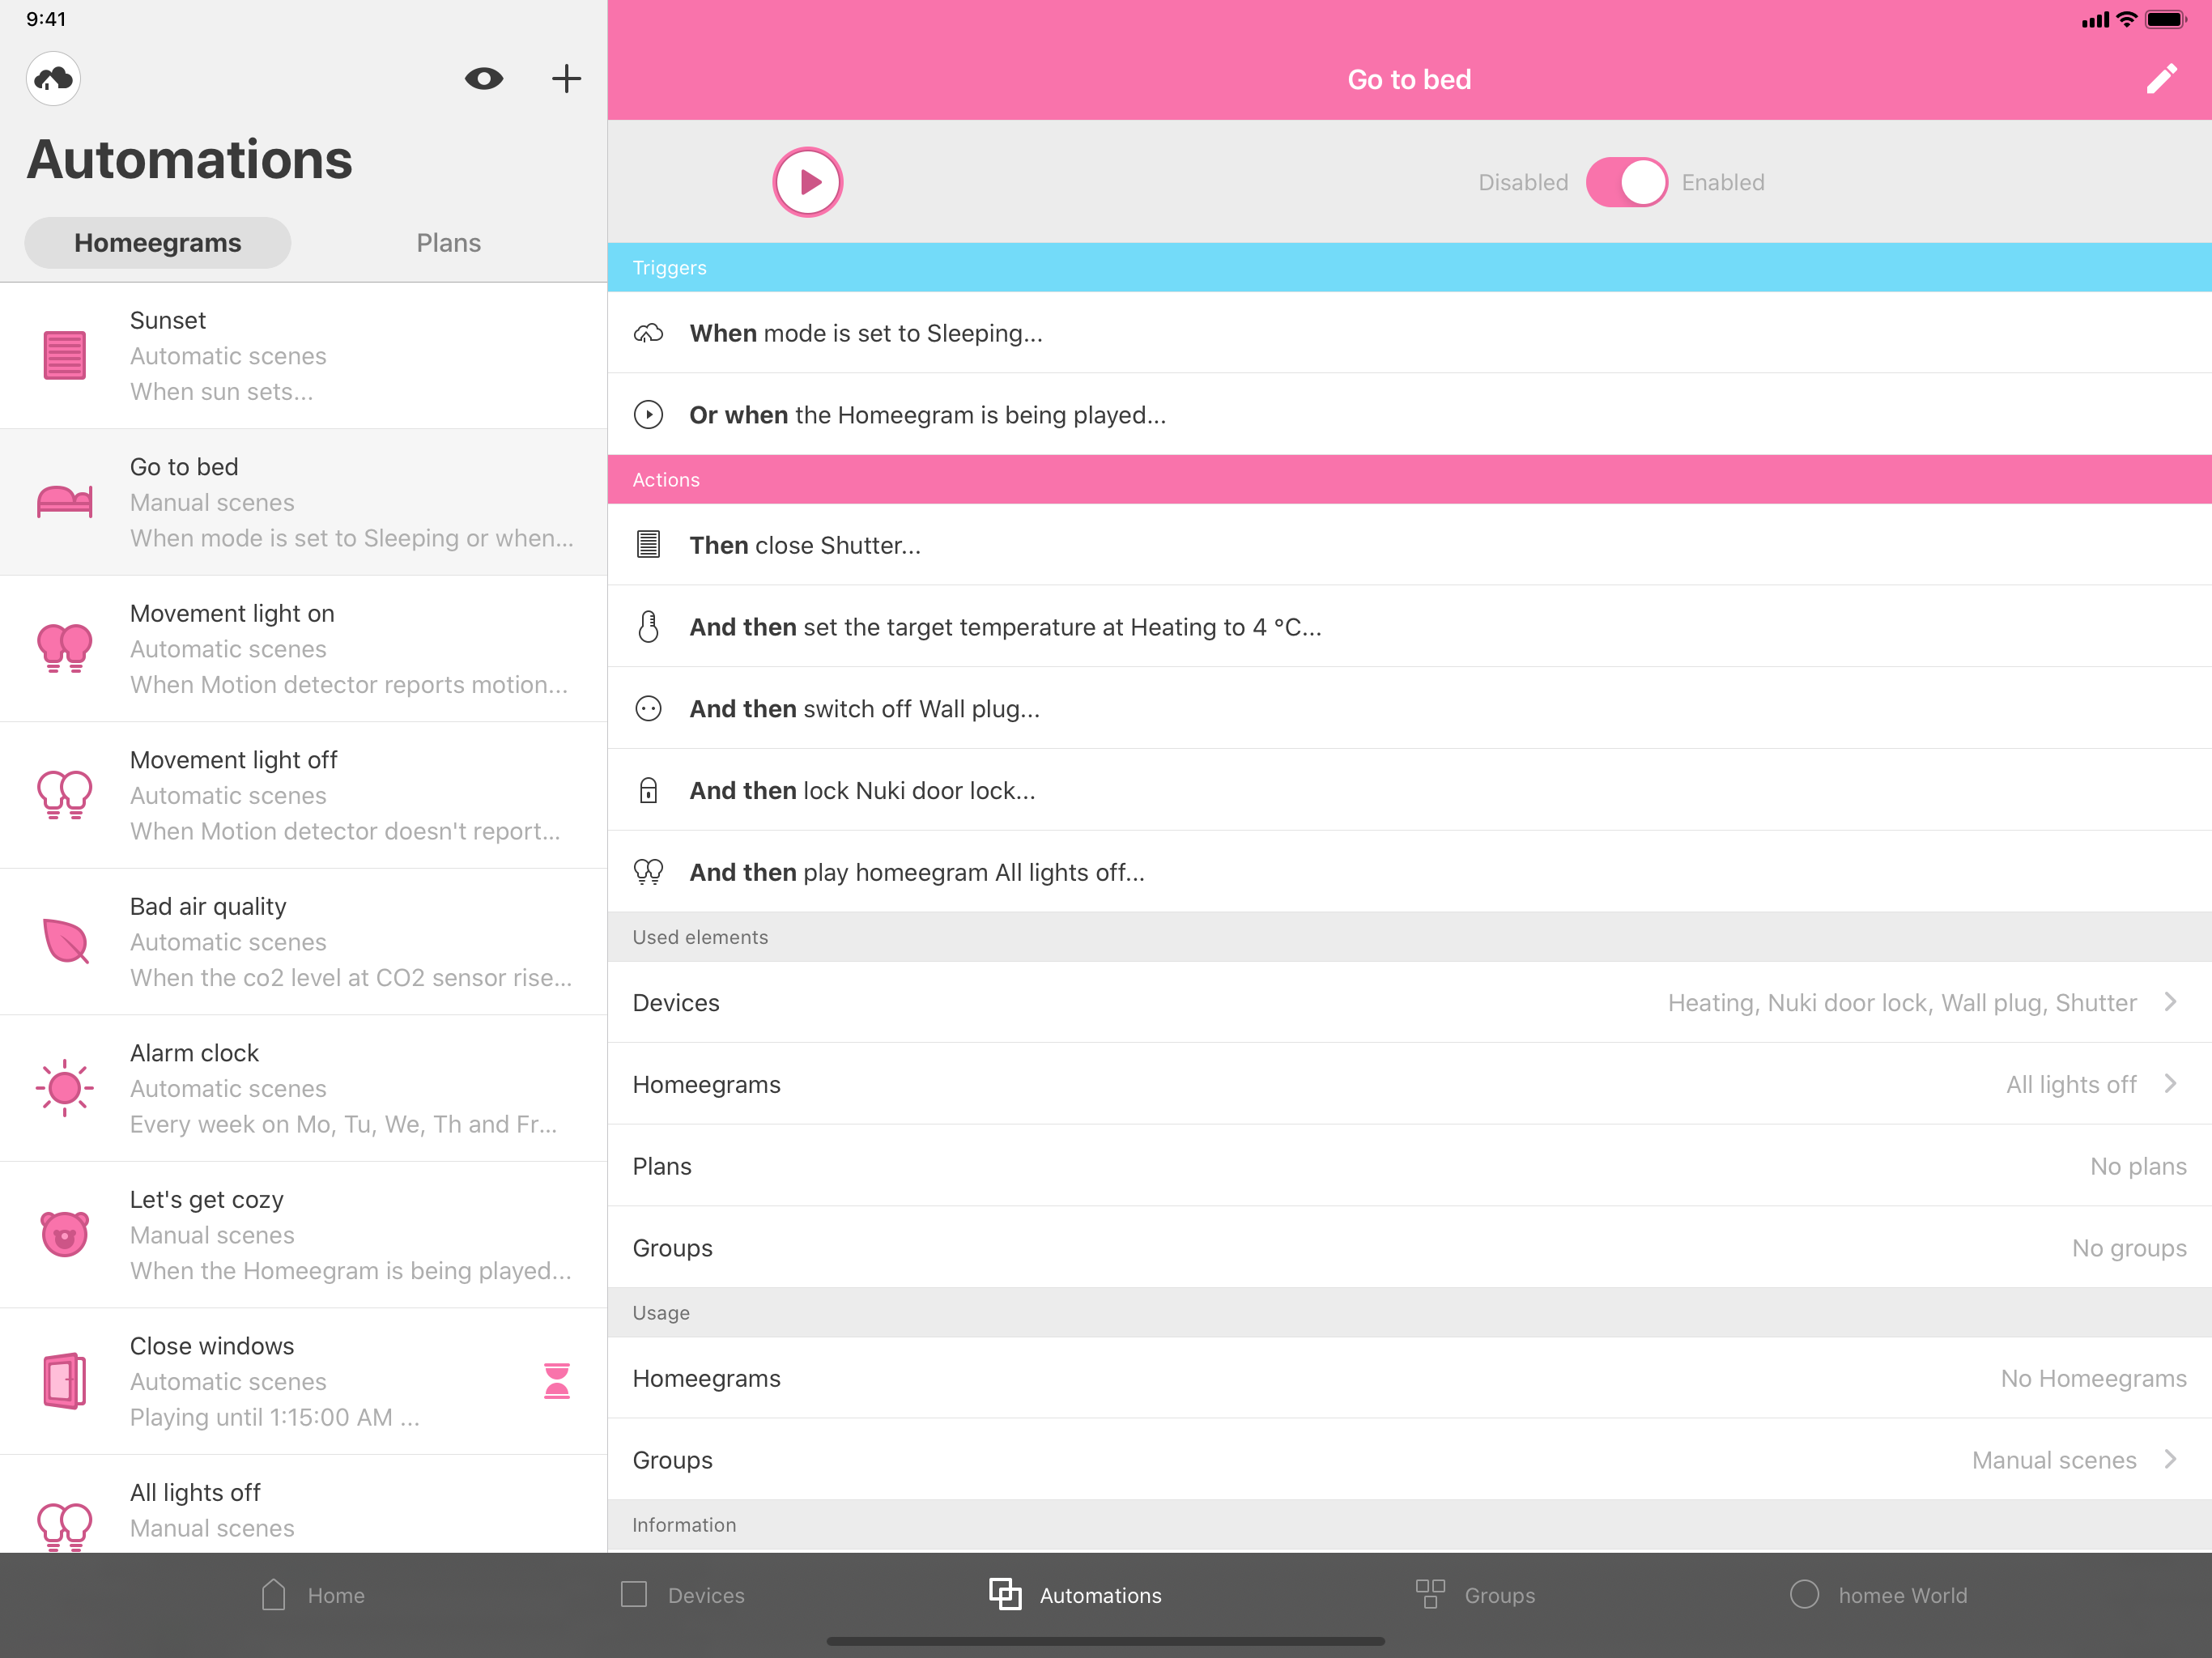Toggle the eye visibility icon
The image size is (2212, 1658).
(x=484, y=79)
